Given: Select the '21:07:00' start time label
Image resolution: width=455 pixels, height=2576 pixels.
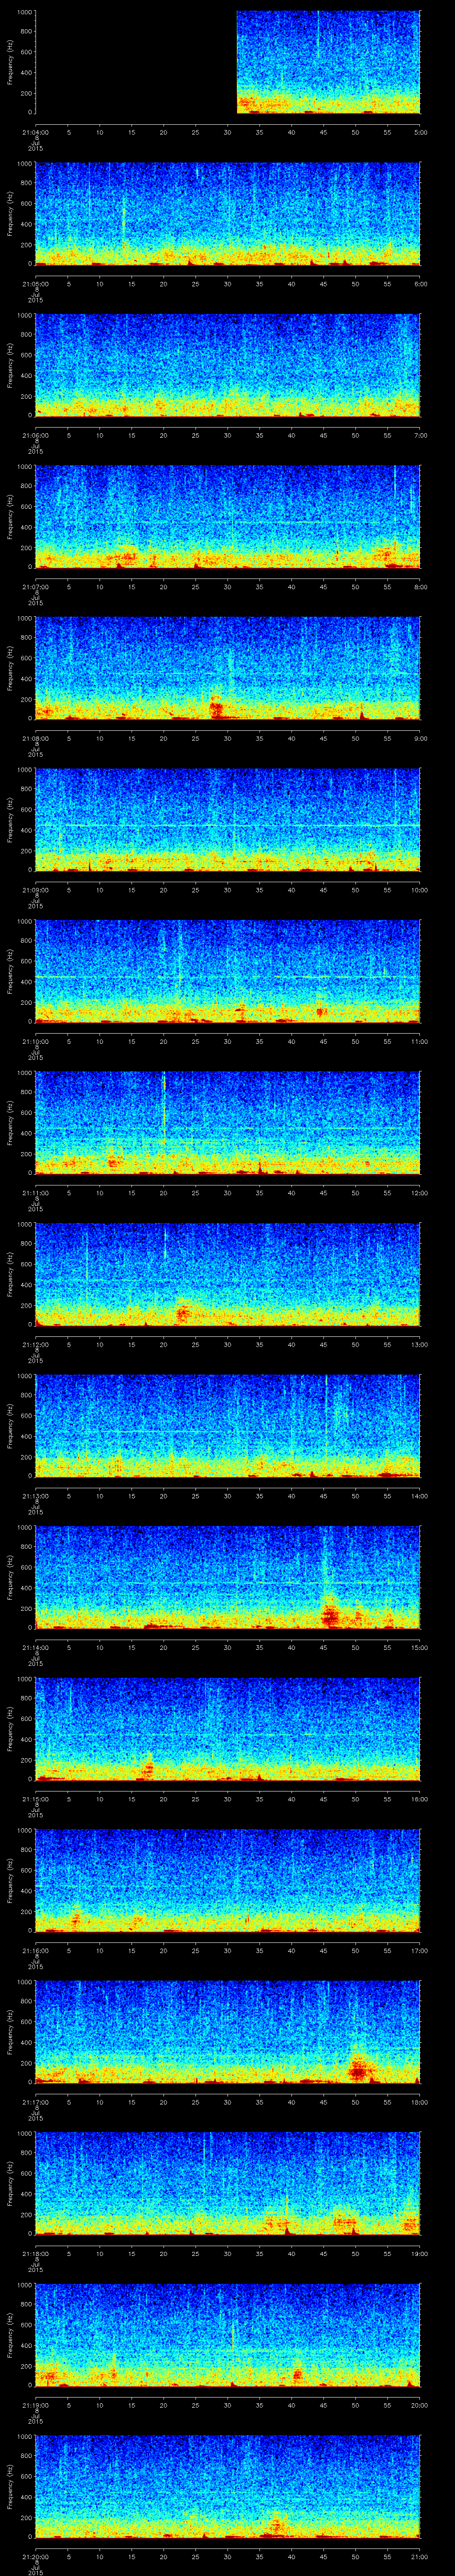Looking at the screenshot, I should coord(35,586).
